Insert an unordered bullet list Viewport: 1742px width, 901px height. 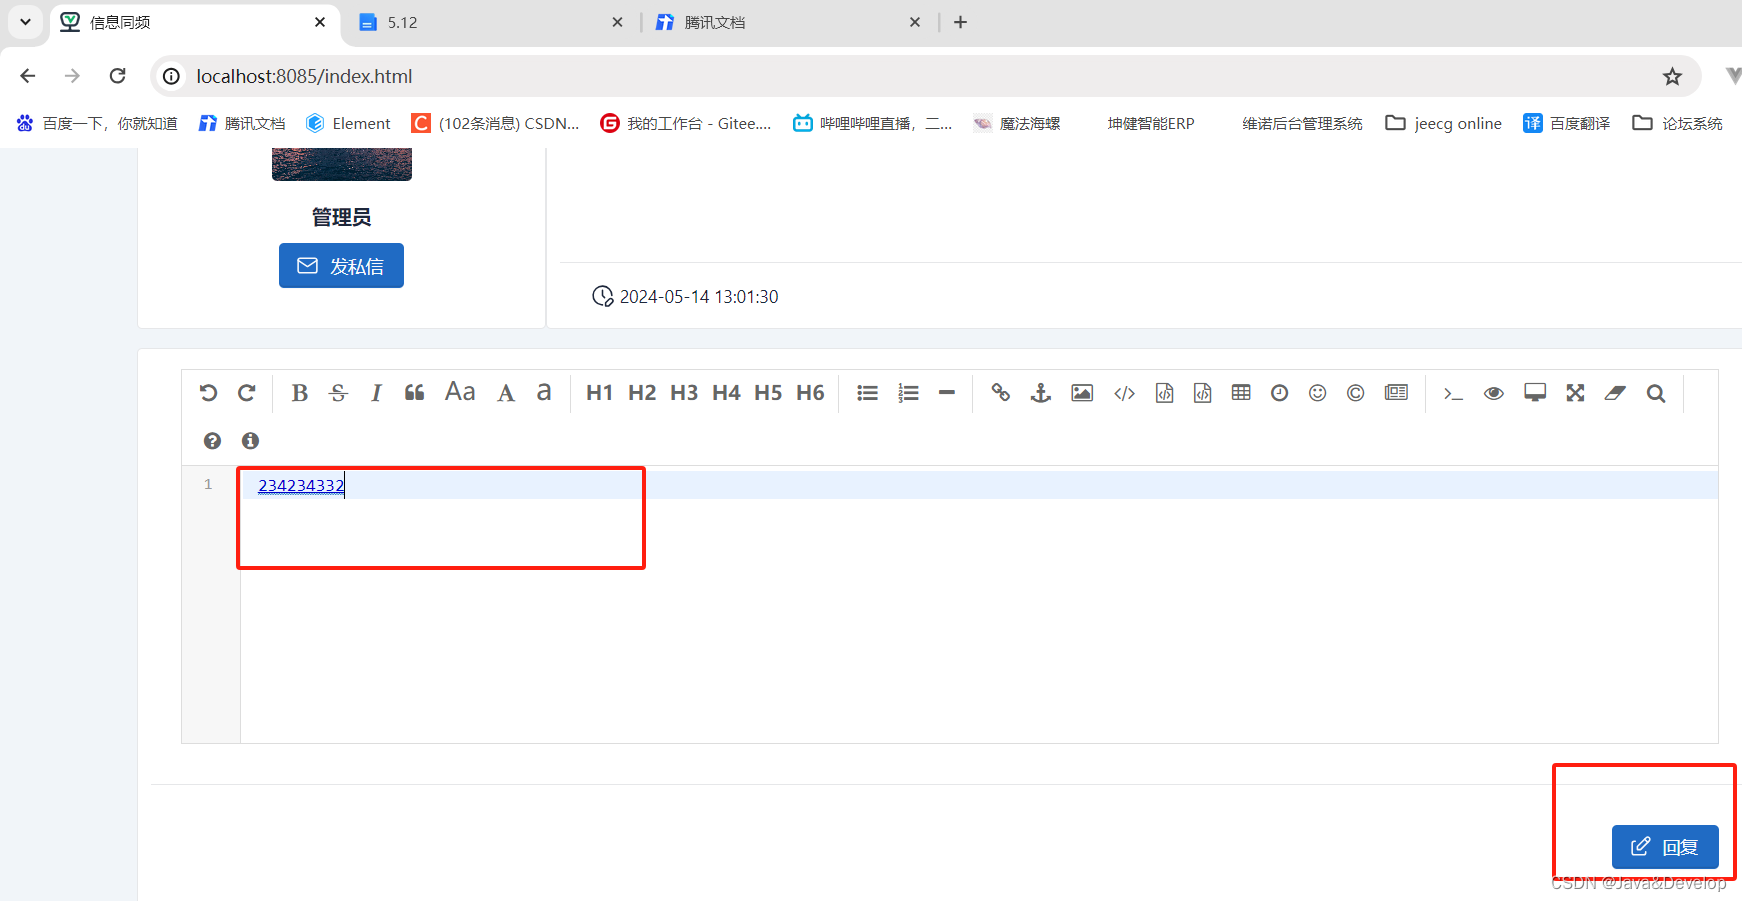point(867,393)
